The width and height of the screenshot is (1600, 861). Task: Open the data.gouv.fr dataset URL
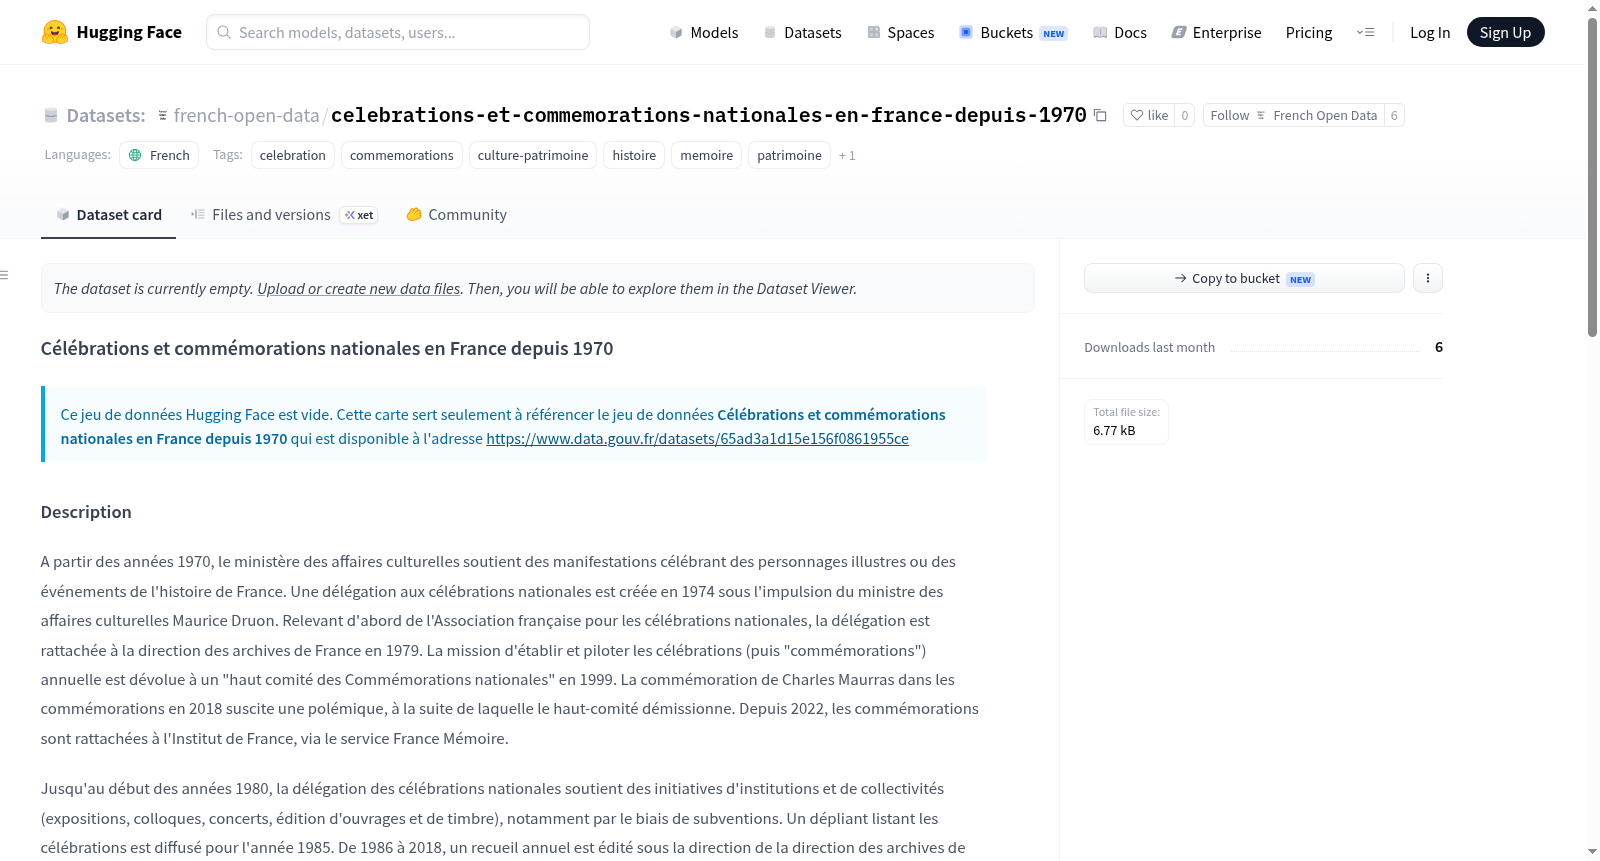697,439
